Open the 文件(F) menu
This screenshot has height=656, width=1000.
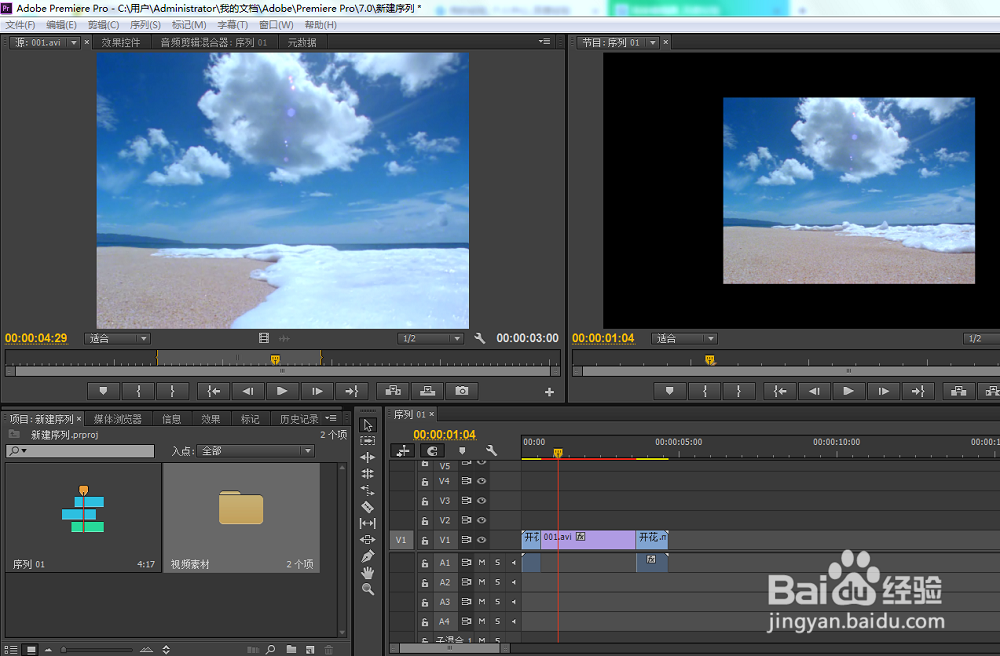pyautogui.click(x=20, y=25)
